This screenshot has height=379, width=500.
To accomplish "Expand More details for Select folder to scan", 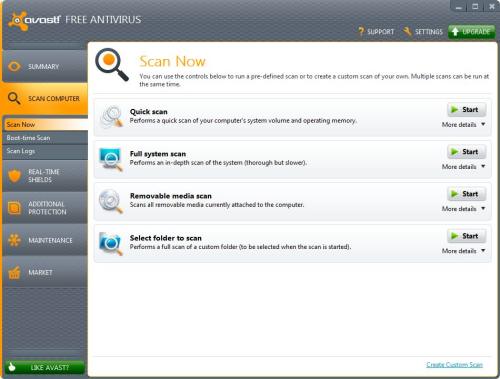I will (x=463, y=251).
